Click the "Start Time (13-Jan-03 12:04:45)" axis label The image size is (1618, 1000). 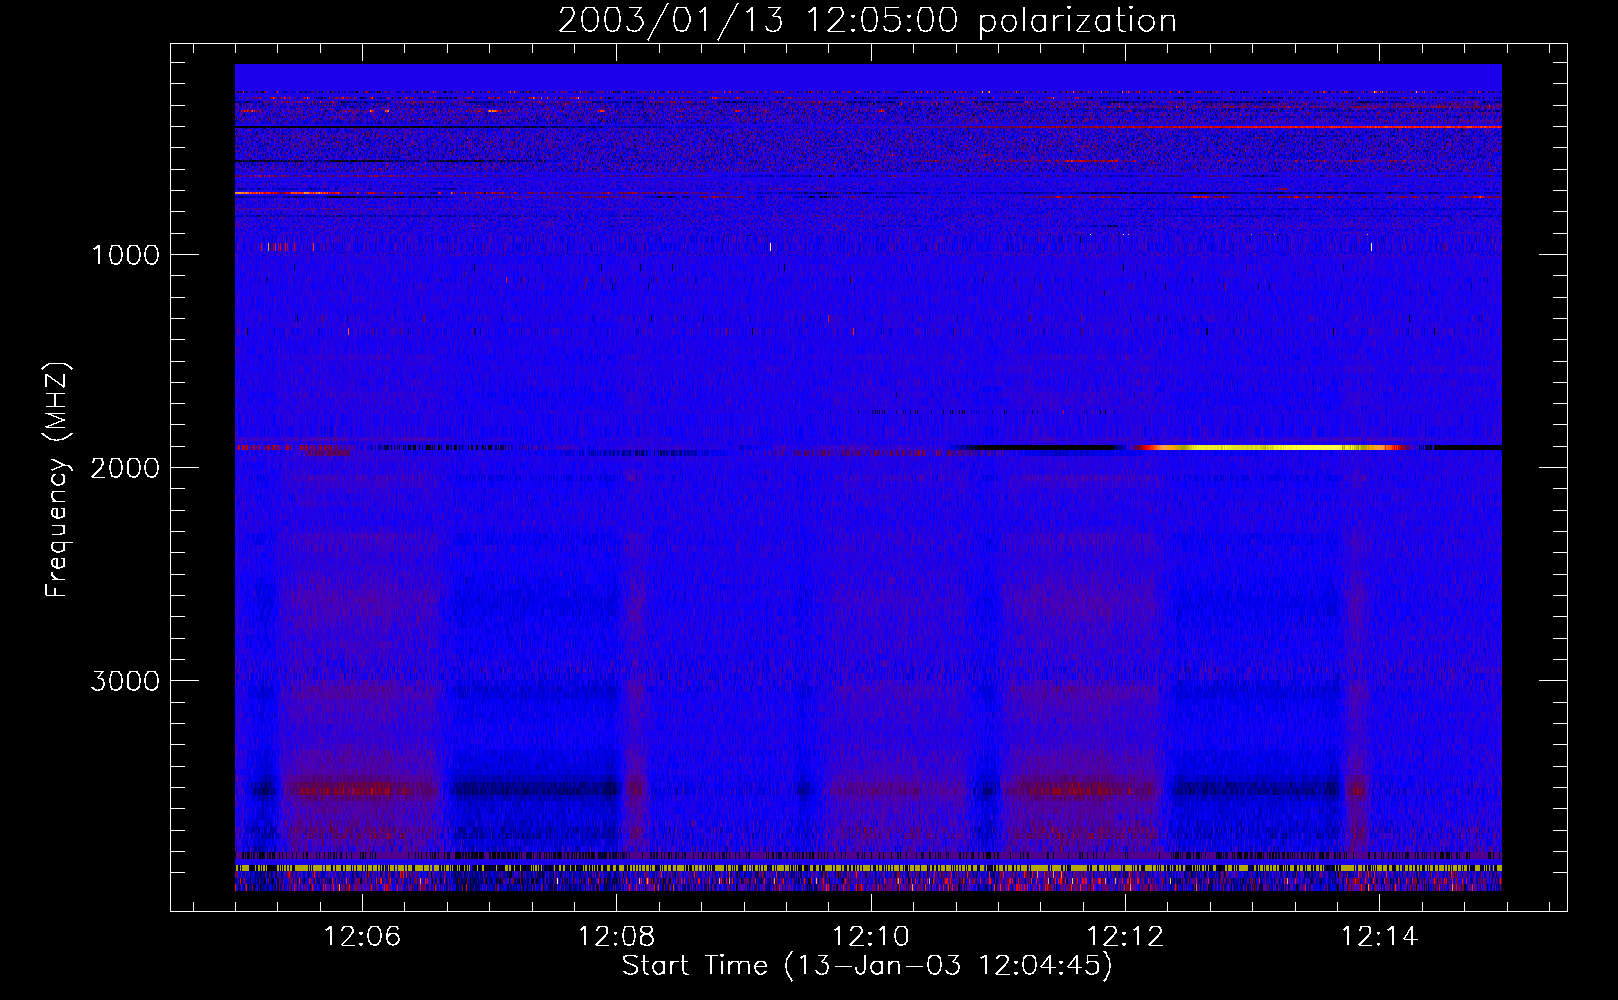click(867, 966)
